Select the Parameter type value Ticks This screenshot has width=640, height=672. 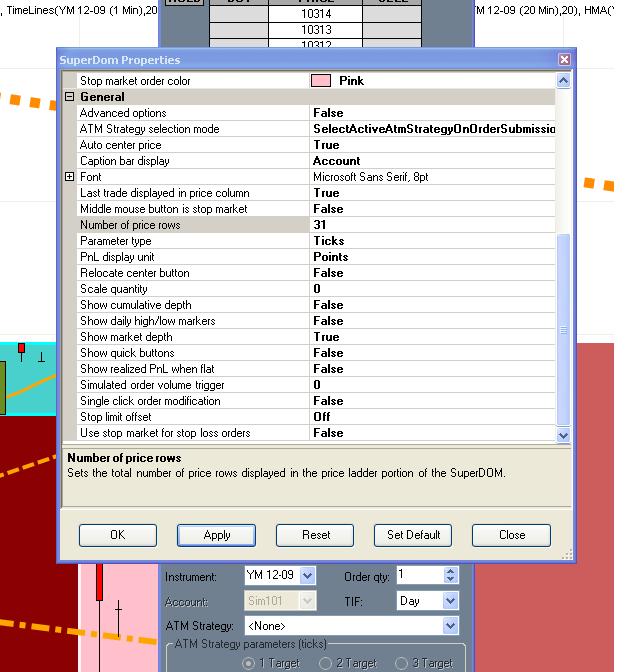point(432,241)
